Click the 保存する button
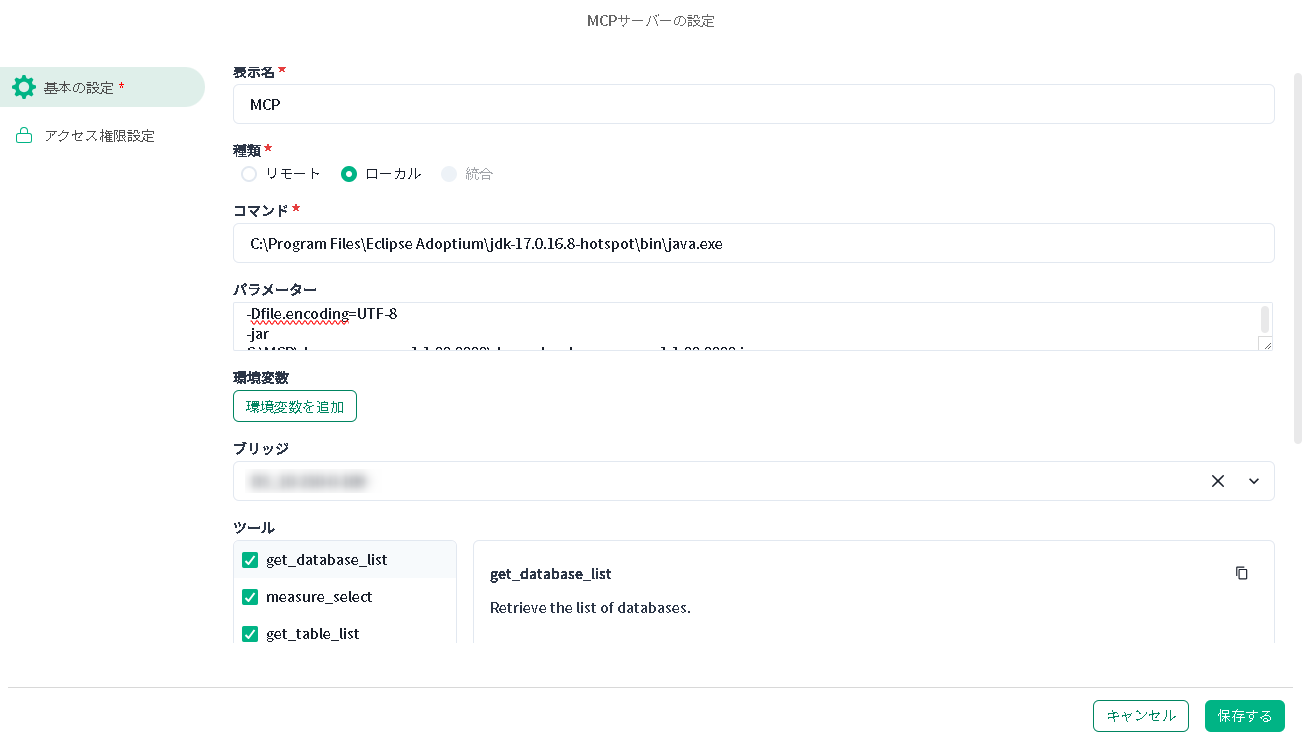The image size is (1302, 741). click(x=1244, y=716)
